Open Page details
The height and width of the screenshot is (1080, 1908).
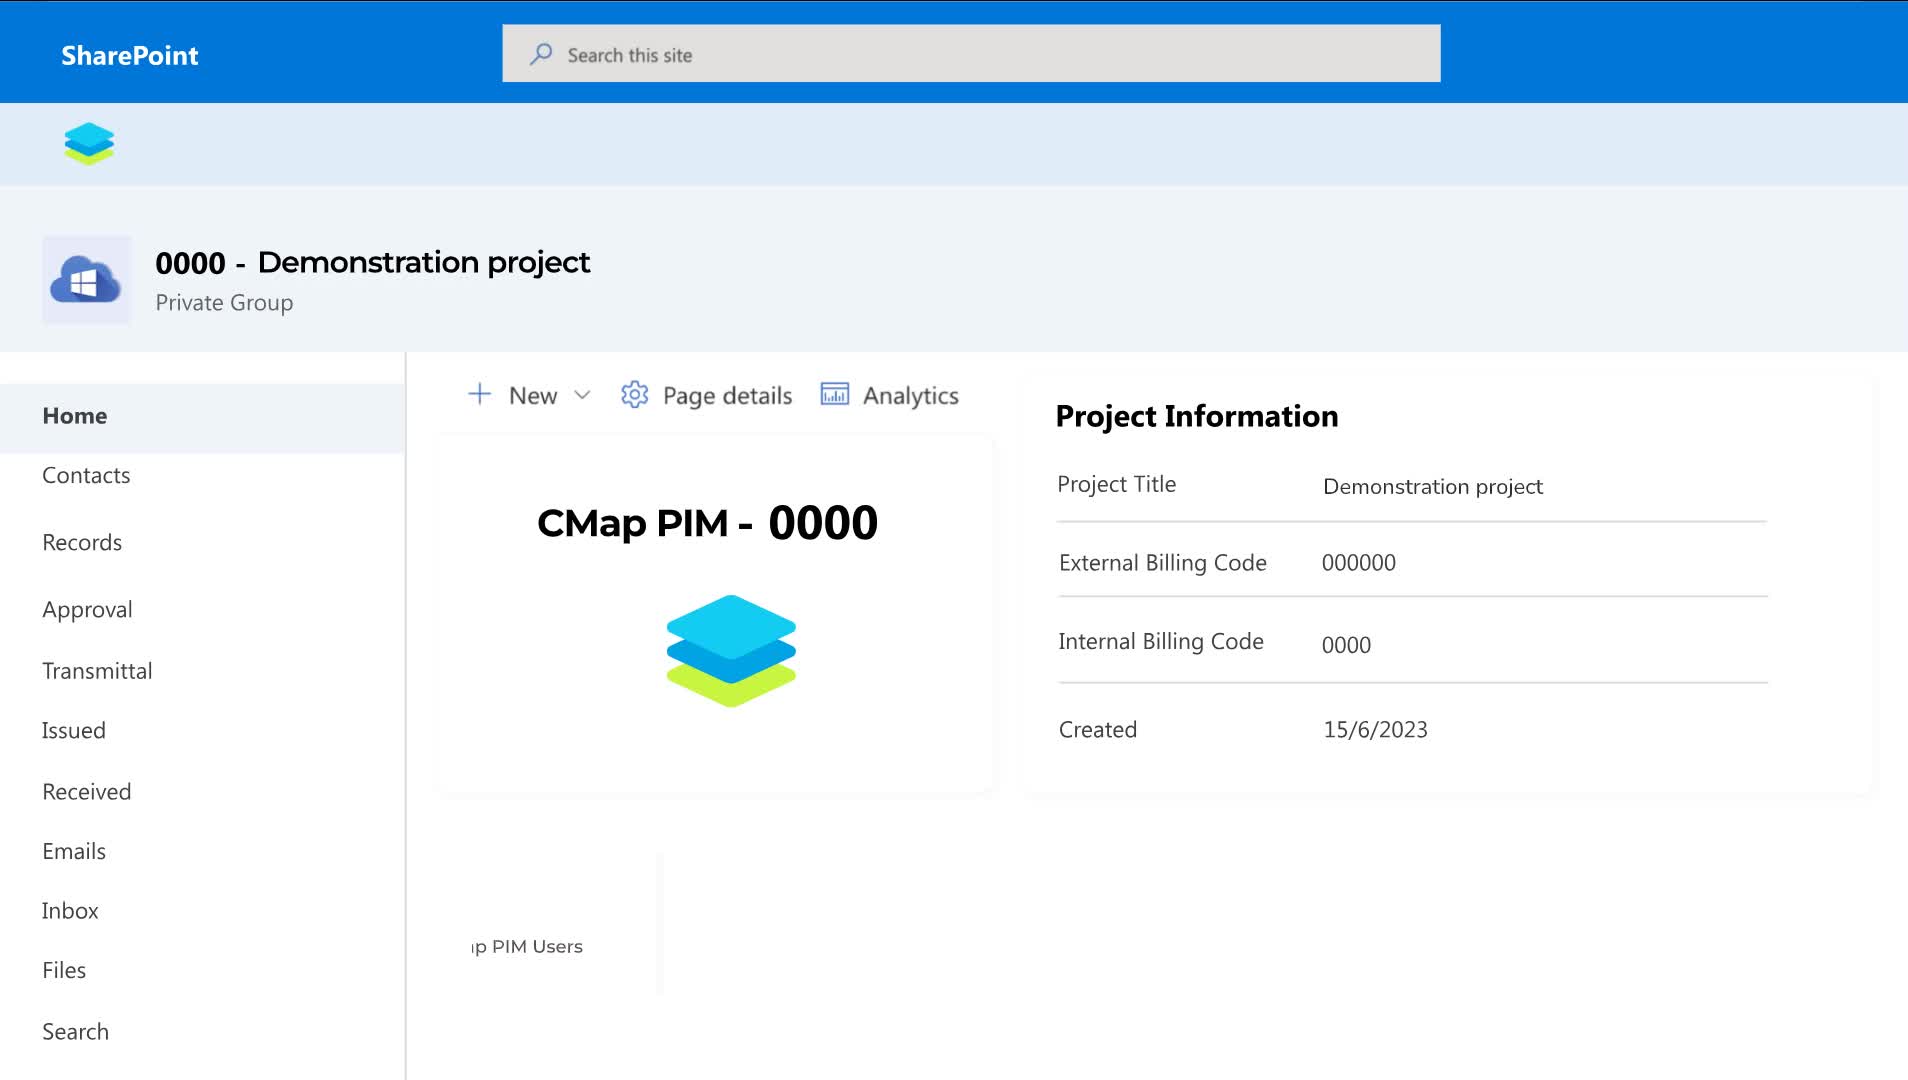click(x=727, y=396)
